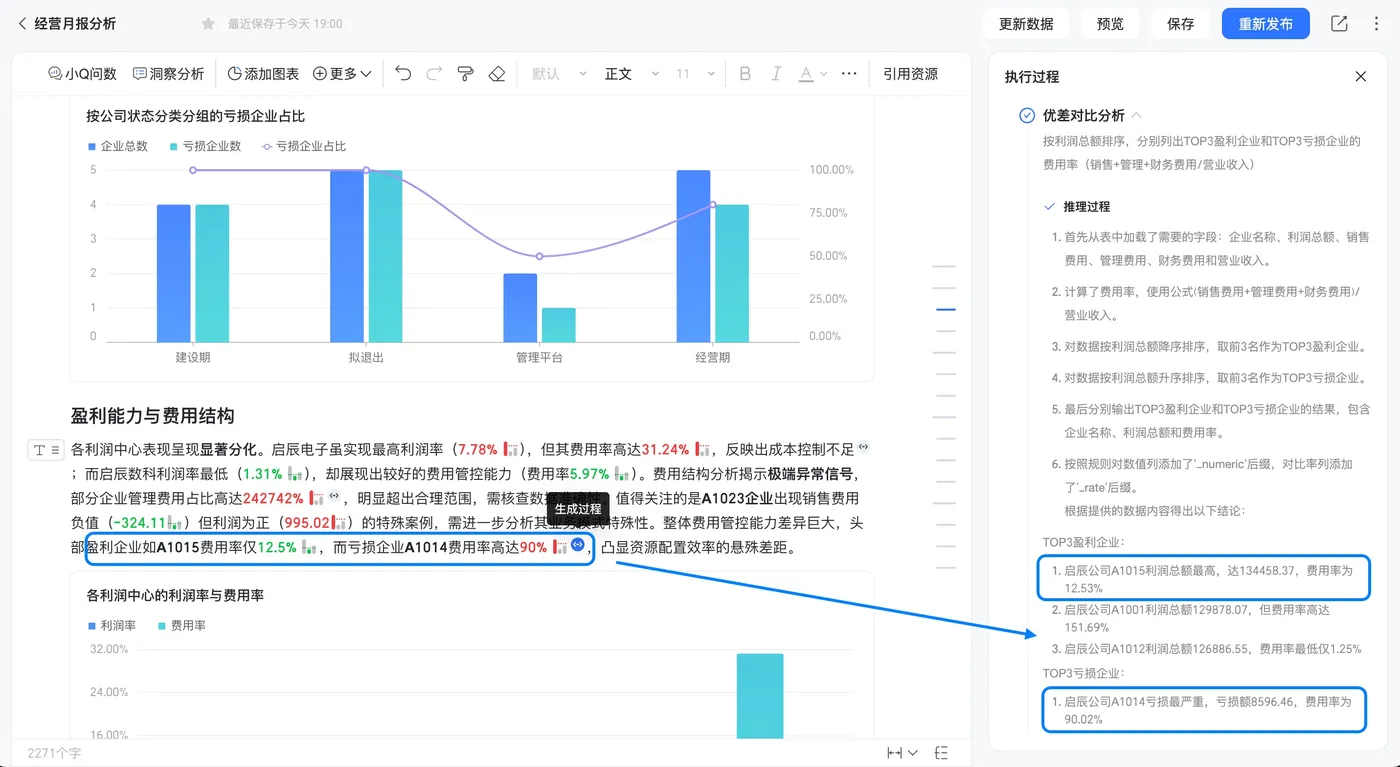This screenshot has height=767, width=1400.
Task: Toggle the 亏损企业数 legend series
Action: 205,146
